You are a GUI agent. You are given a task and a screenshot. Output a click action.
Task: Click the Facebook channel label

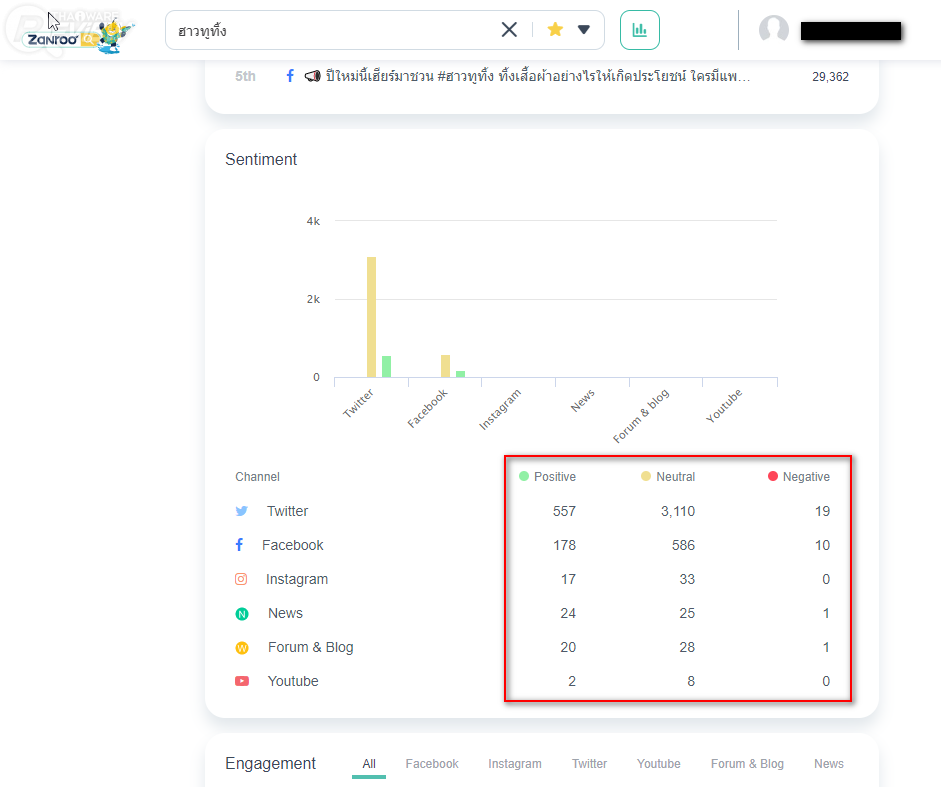tap(292, 545)
